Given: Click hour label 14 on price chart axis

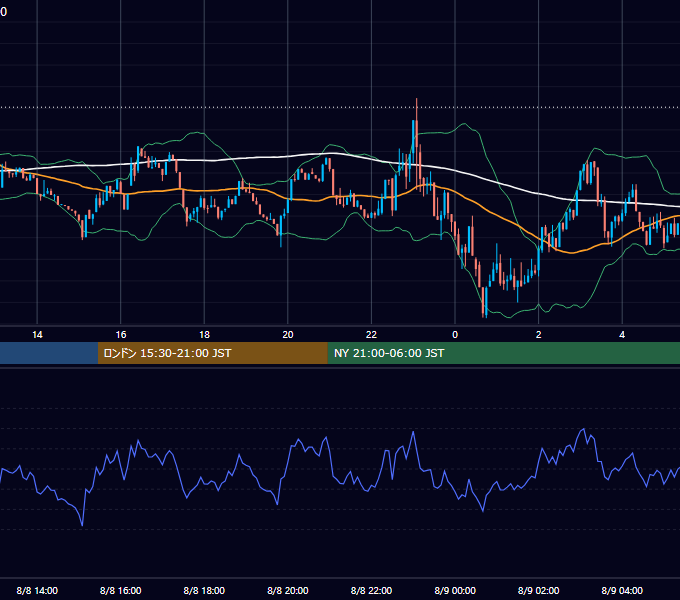Looking at the screenshot, I should click(x=37, y=335).
